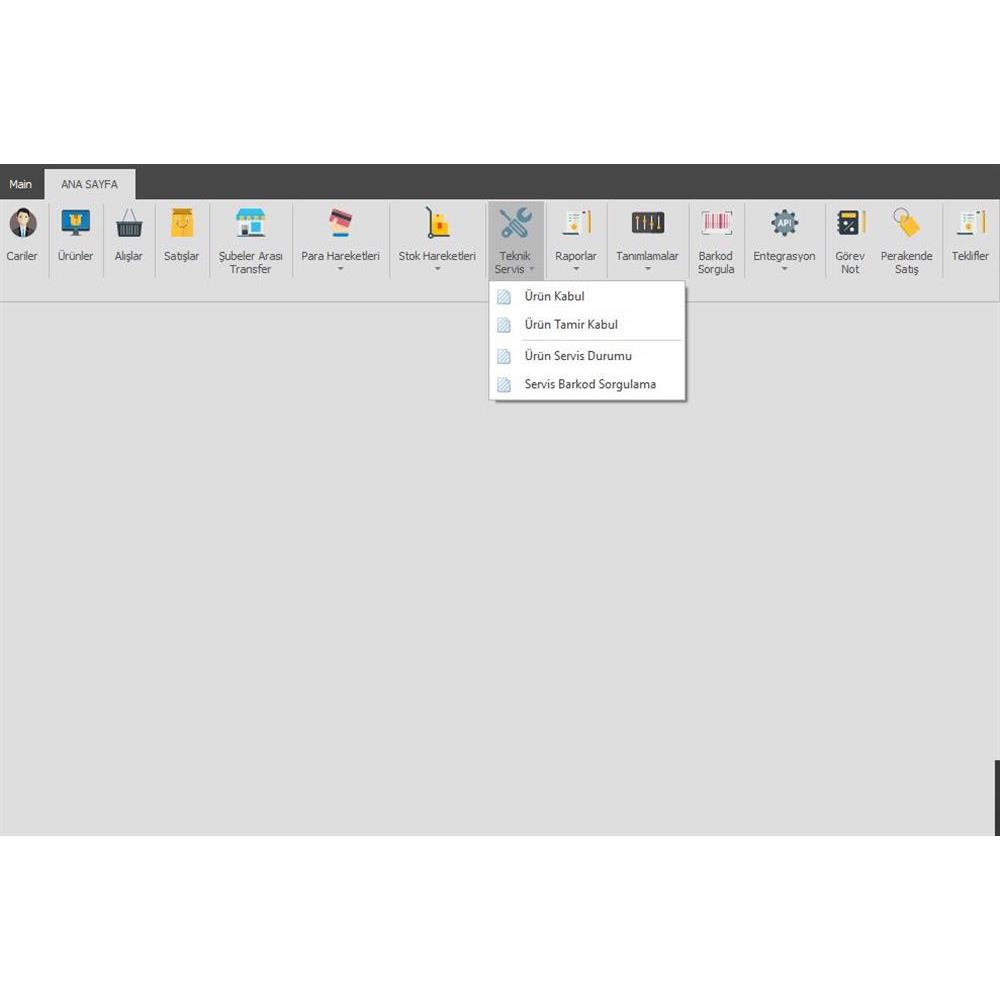Viewport: 1000px width, 1000px height.
Task: Open the Entegrasyon dropdown menu
Action: [784, 240]
